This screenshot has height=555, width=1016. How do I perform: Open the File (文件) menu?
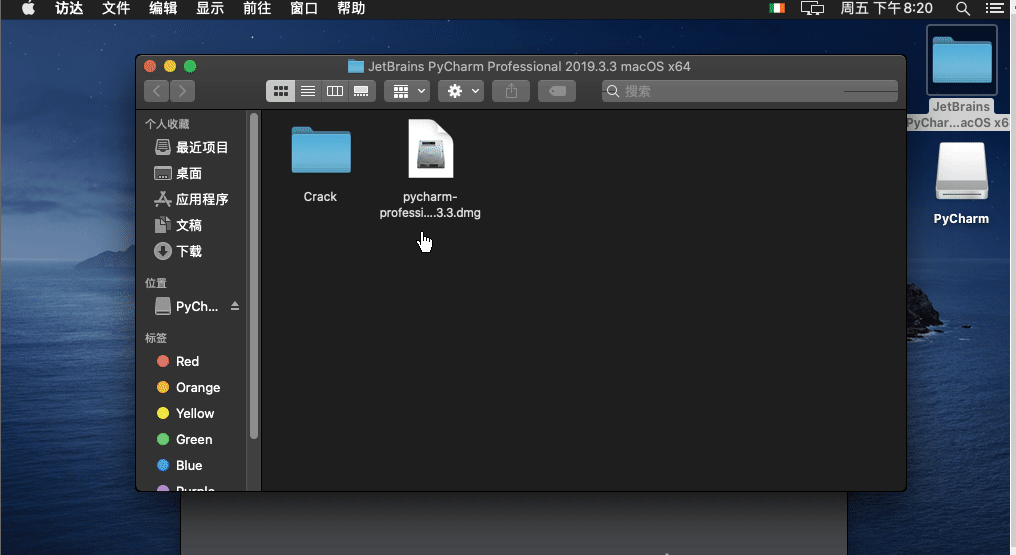[x=116, y=8]
